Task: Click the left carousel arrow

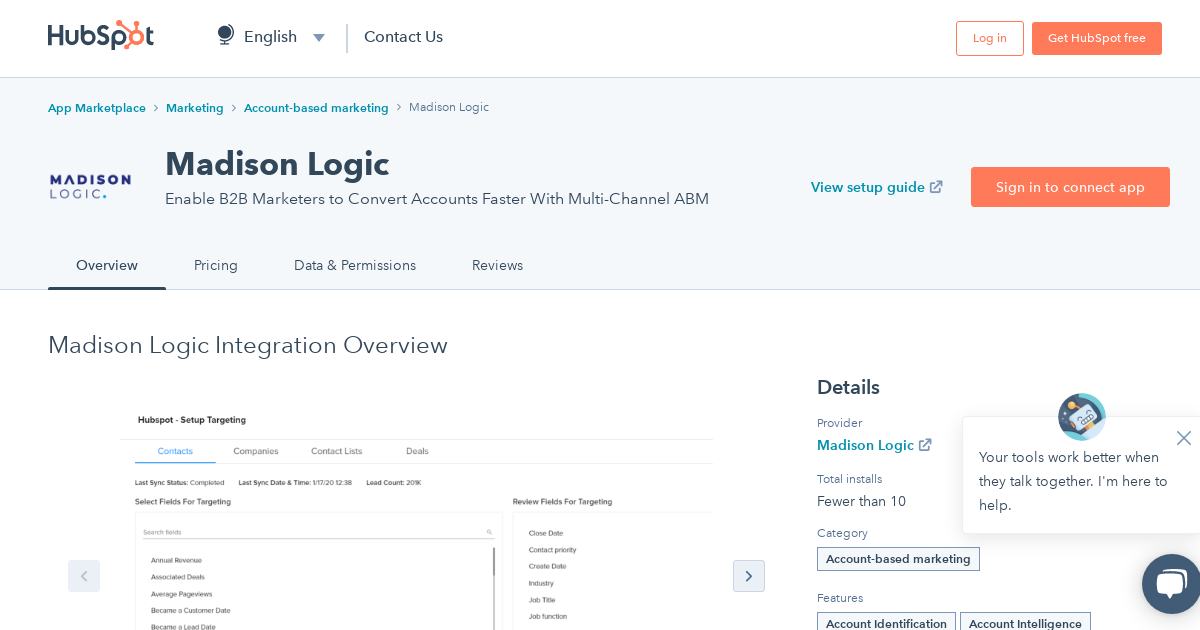Action: click(84, 576)
